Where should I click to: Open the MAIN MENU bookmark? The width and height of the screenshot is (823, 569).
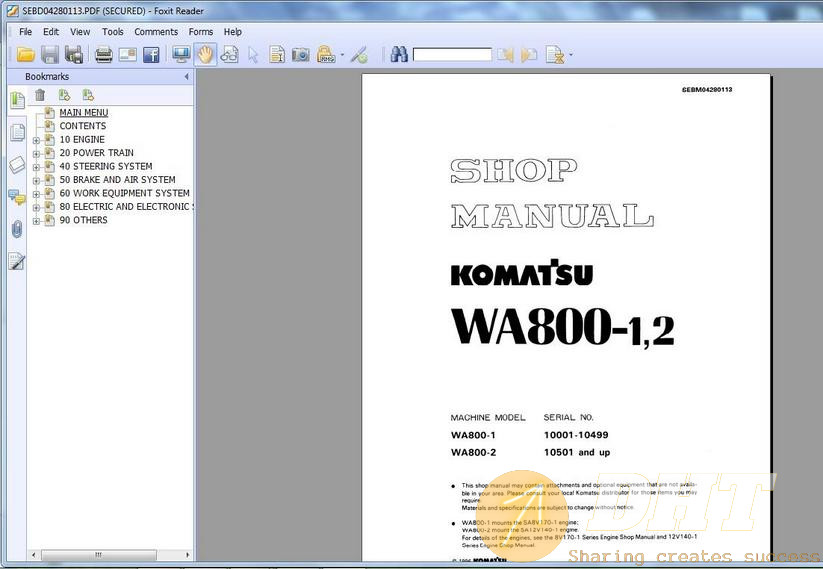tap(83, 112)
